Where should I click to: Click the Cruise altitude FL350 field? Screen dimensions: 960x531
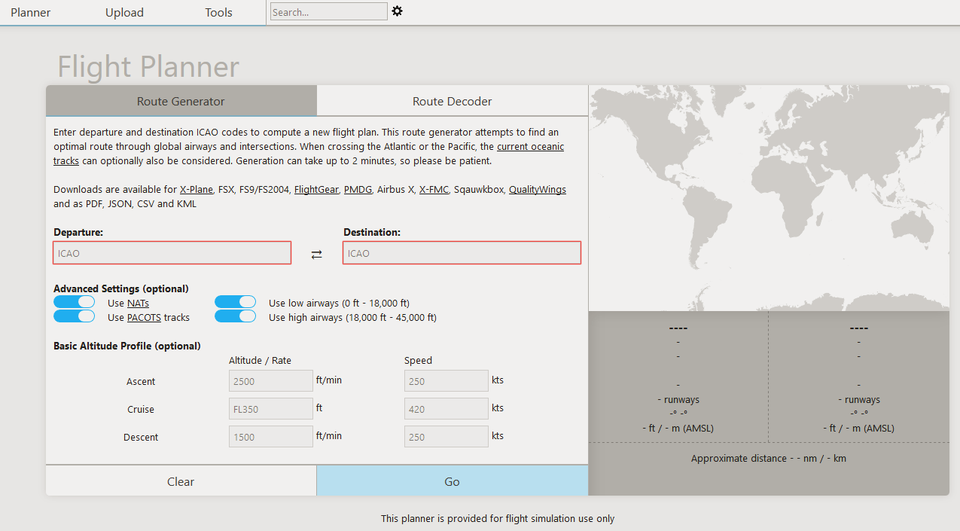[x=271, y=409]
